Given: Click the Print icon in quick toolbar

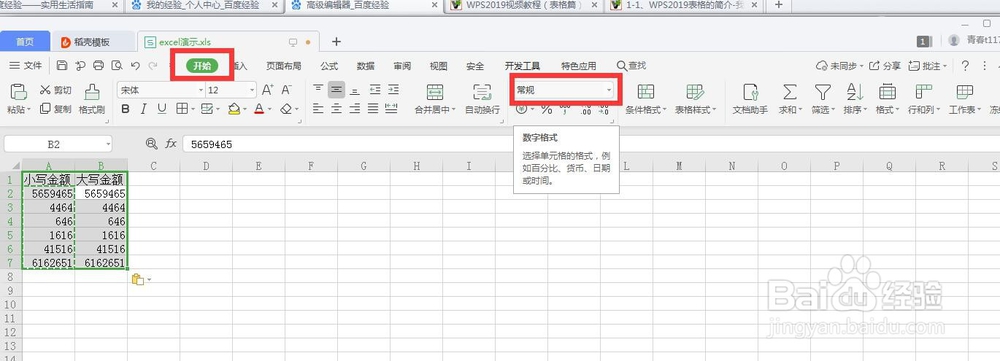Looking at the screenshot, I should click(x=98, y=65).
